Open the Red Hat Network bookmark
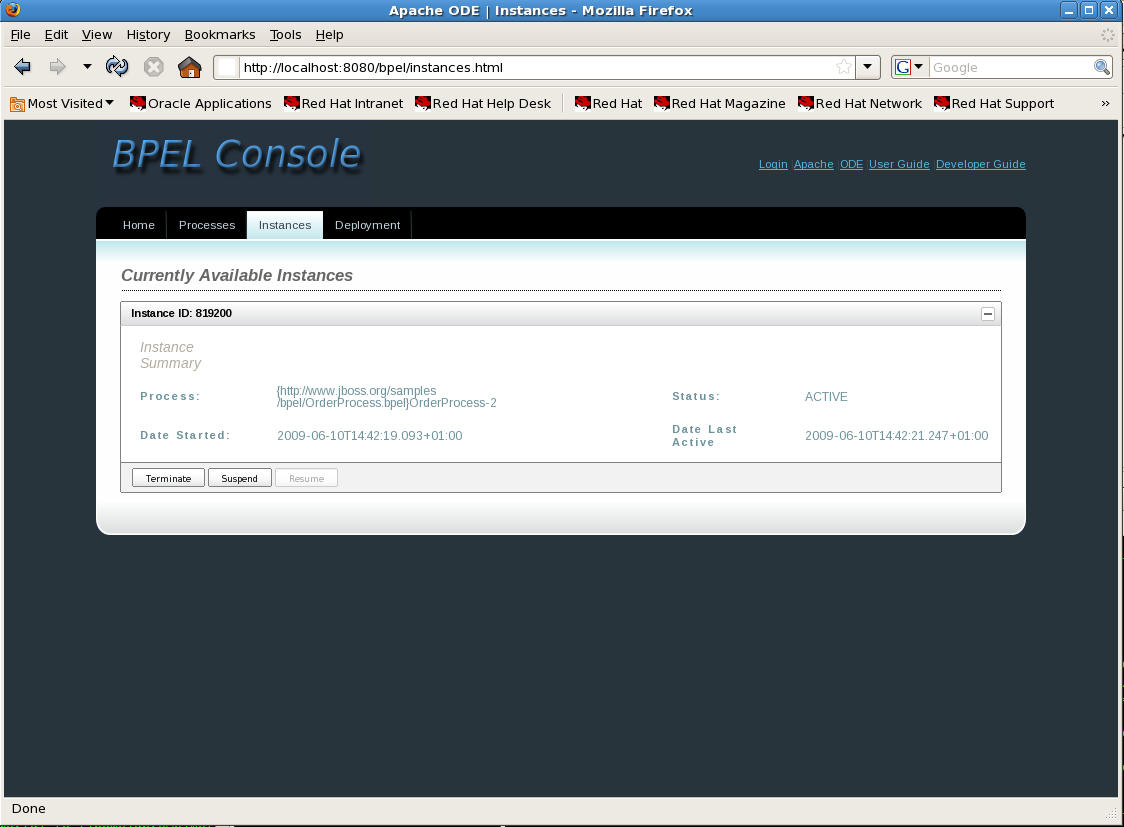This screenshot has width=1124, height=827. click(859, 104)
